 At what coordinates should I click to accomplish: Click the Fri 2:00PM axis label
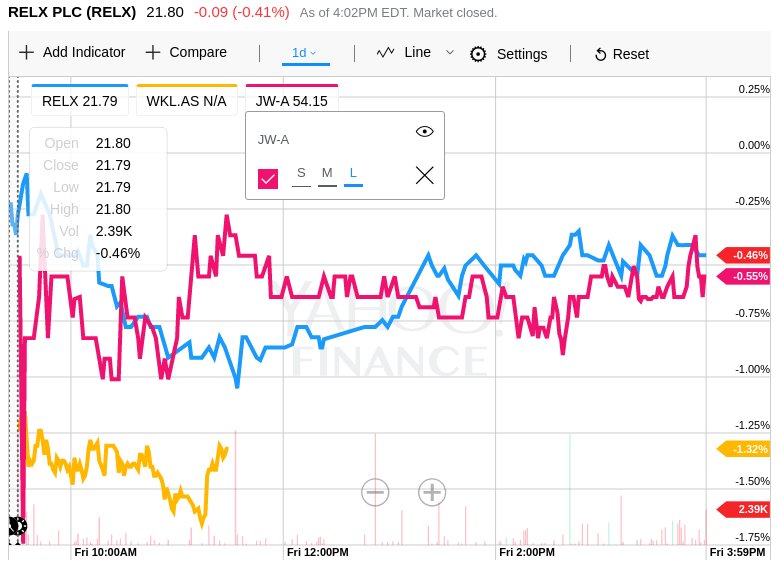click(527, 552)
